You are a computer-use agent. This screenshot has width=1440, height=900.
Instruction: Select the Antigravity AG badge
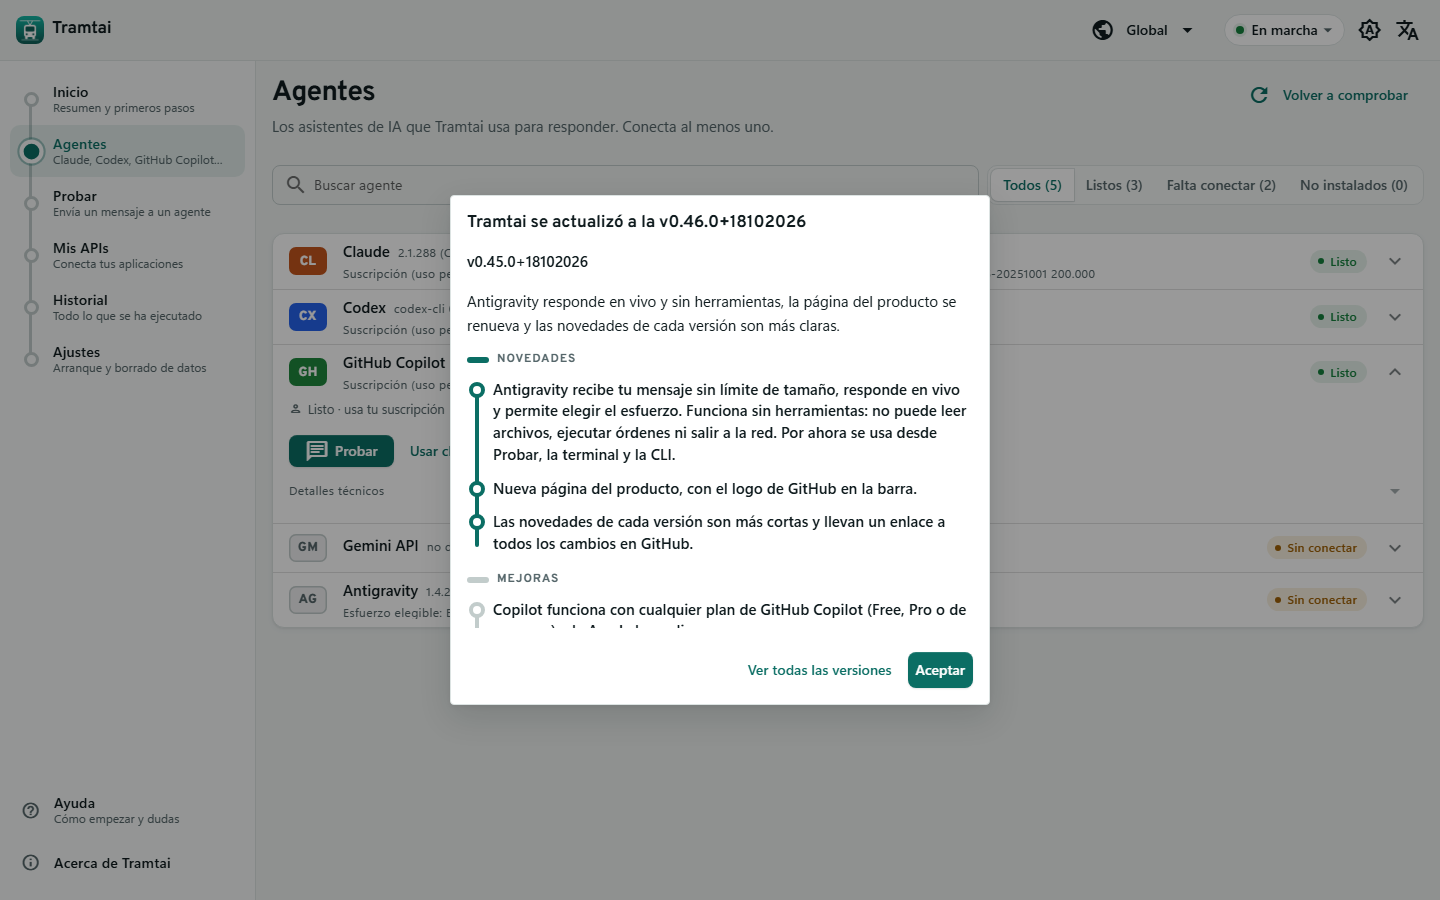[x=308, y=599]
